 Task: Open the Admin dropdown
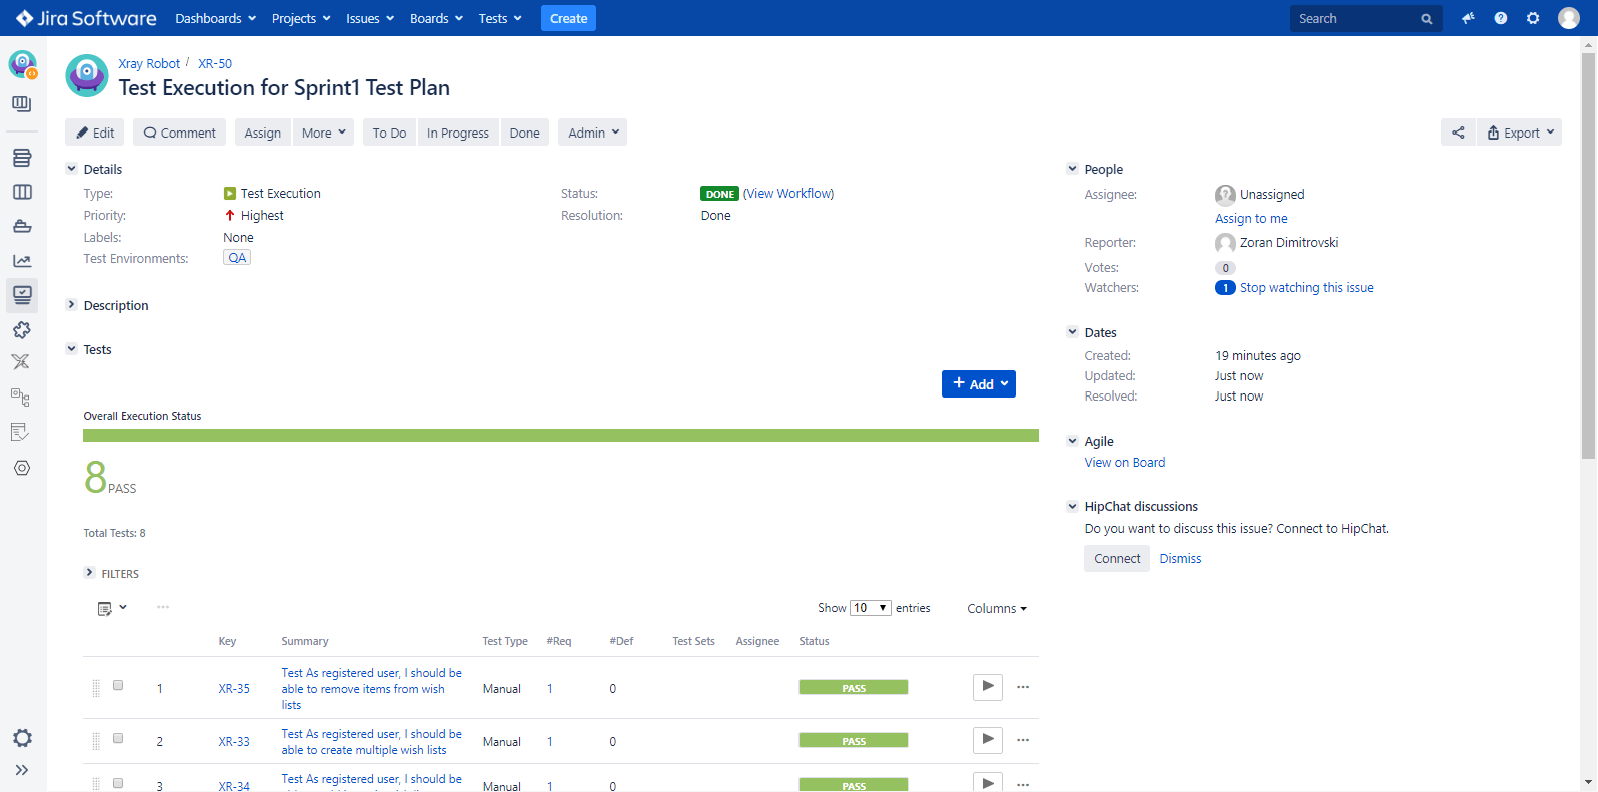(x=592, y=132)
